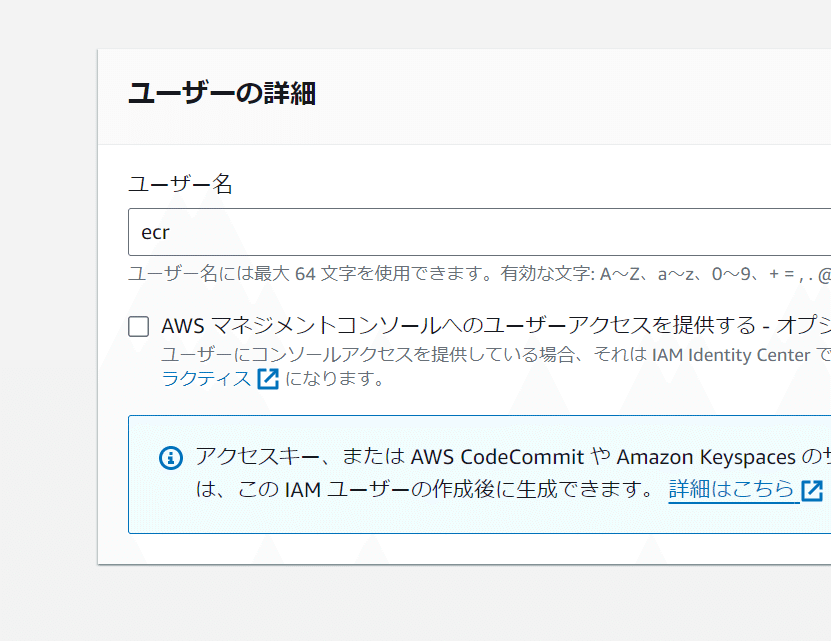Enable AWS Management Console user access checkbox
The width and height of the screenshot is (831, 641).
click(x=139, y=326)
